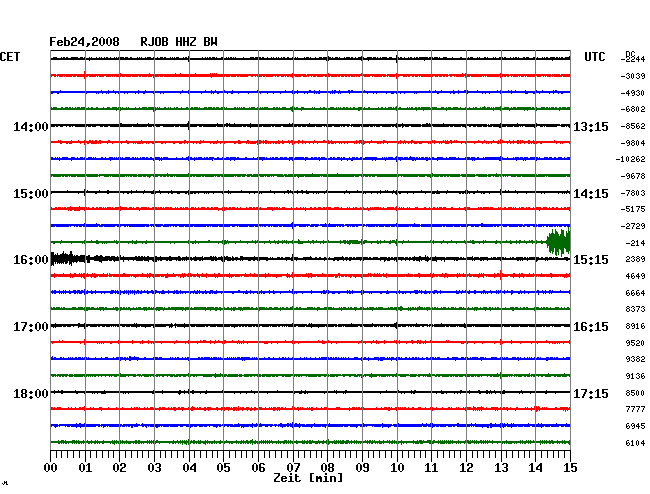Click the minute axis label 12
The image size is (650, 494).
click(466, 468)
